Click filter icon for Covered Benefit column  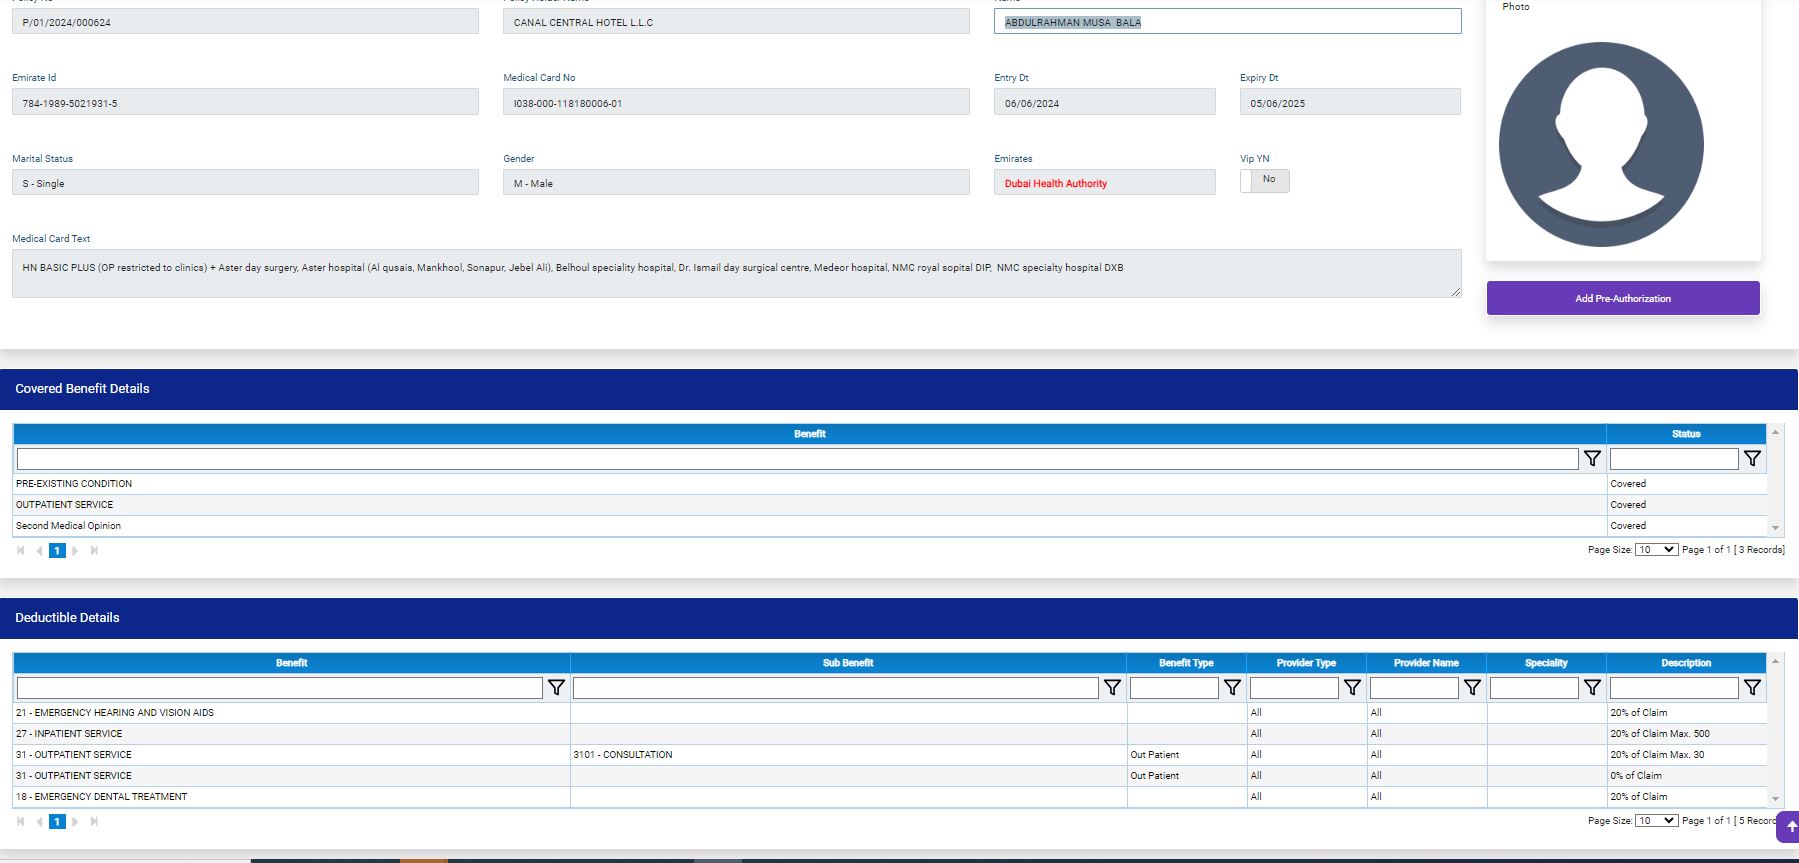click(1592, 459)
